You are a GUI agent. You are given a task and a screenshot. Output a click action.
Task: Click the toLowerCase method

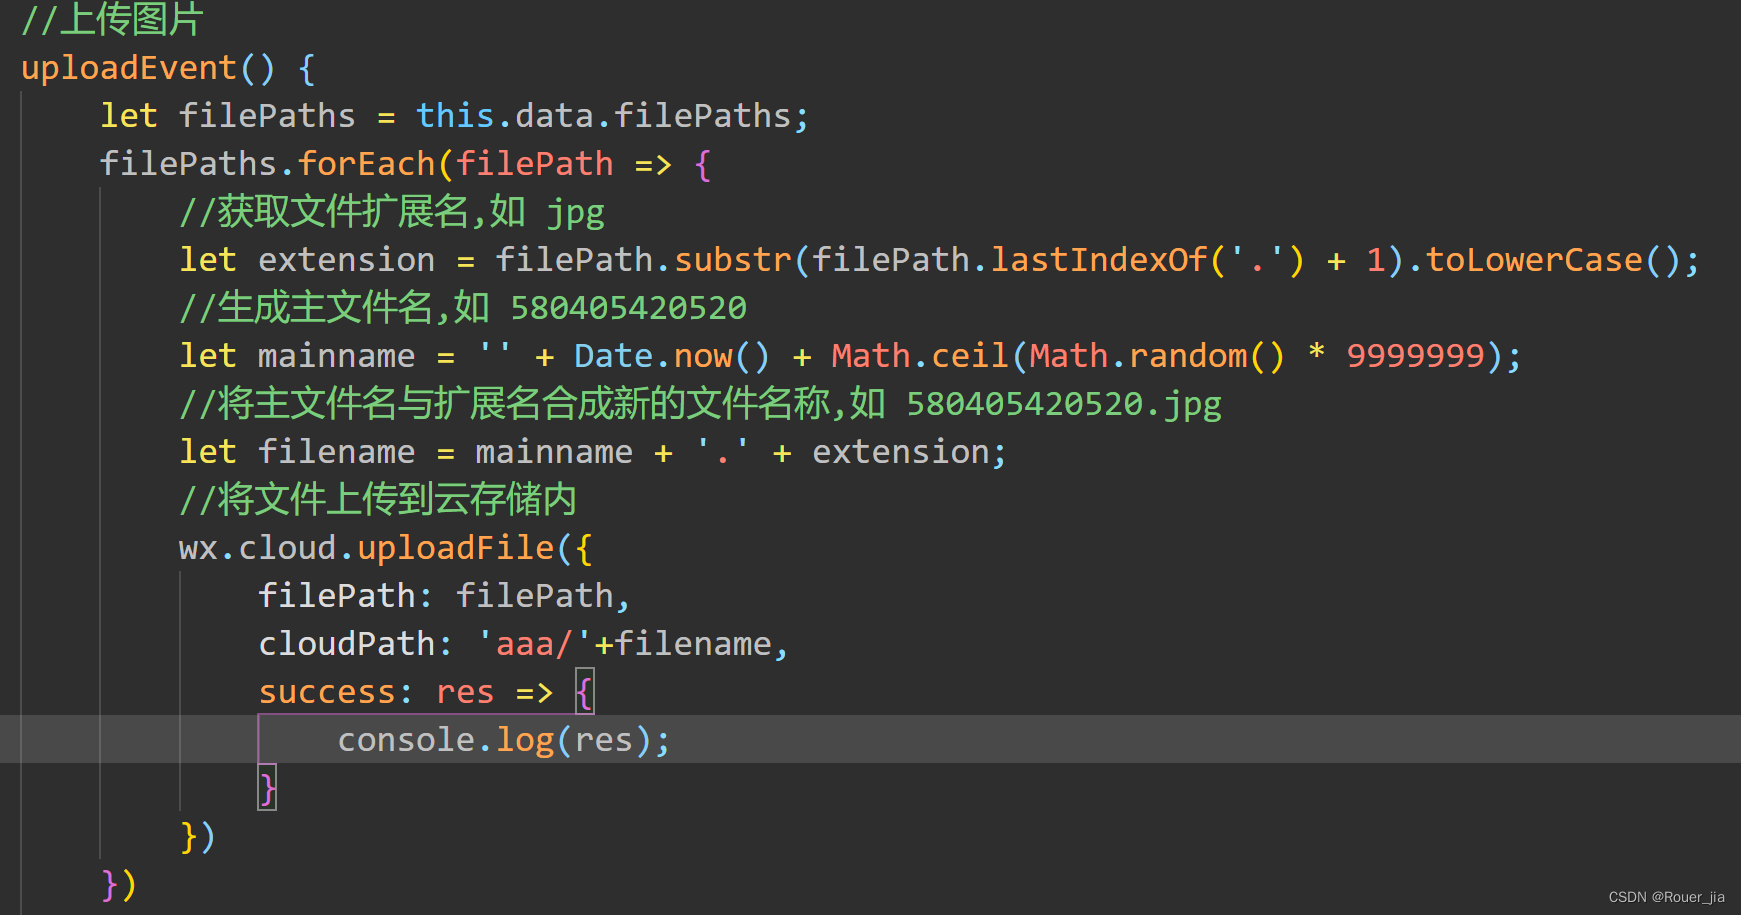[1534, 260]
